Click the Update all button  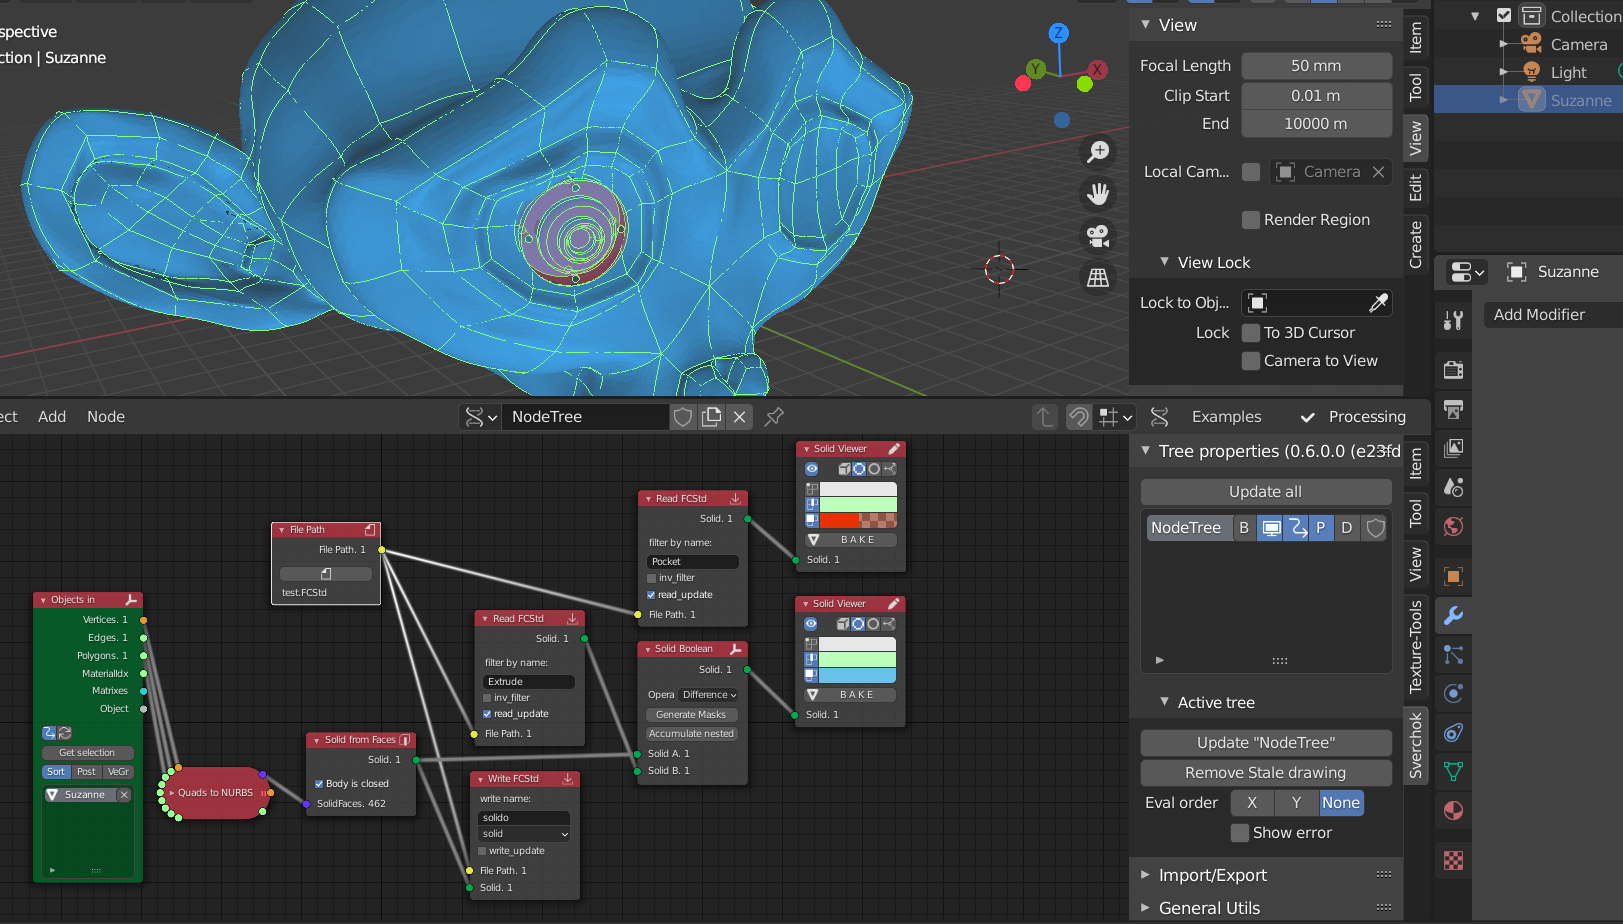tap(1266, 492)
